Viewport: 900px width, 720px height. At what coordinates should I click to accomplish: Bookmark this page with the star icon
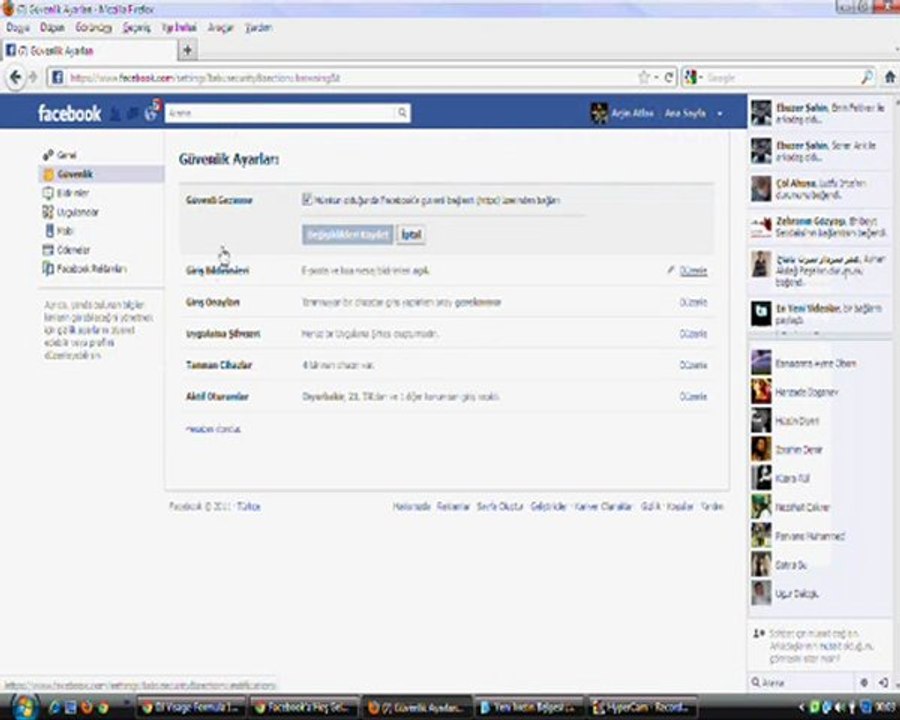point(644,77)
